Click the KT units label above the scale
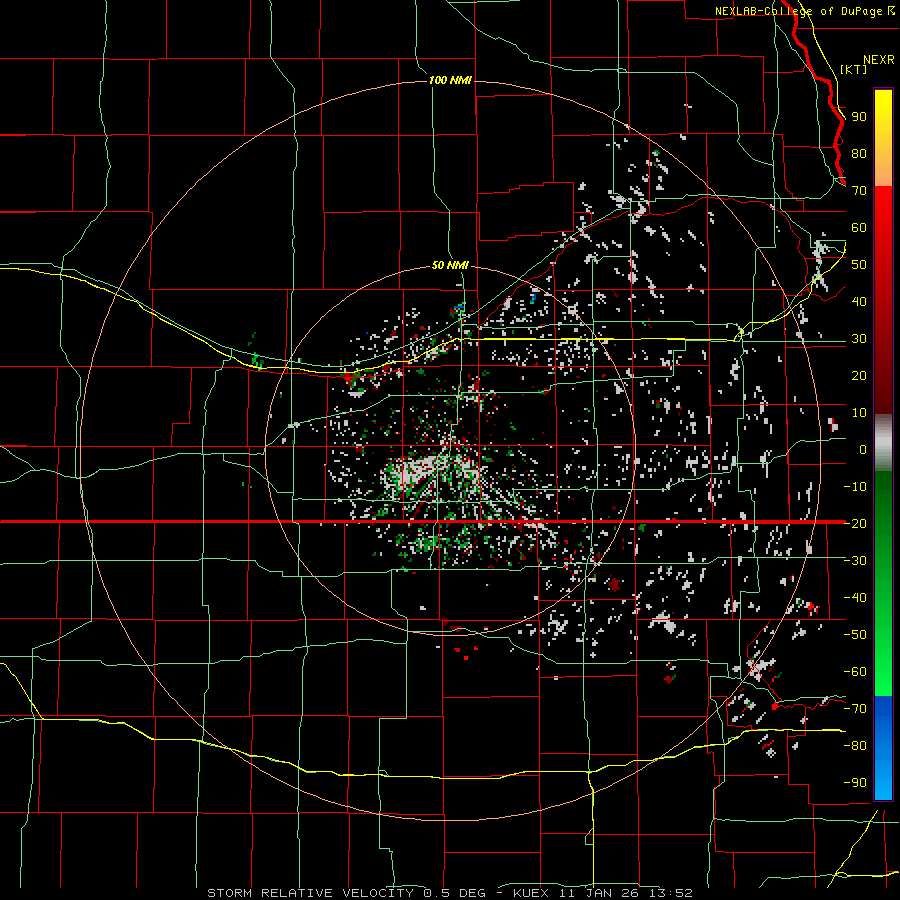 tap(854, 69)
